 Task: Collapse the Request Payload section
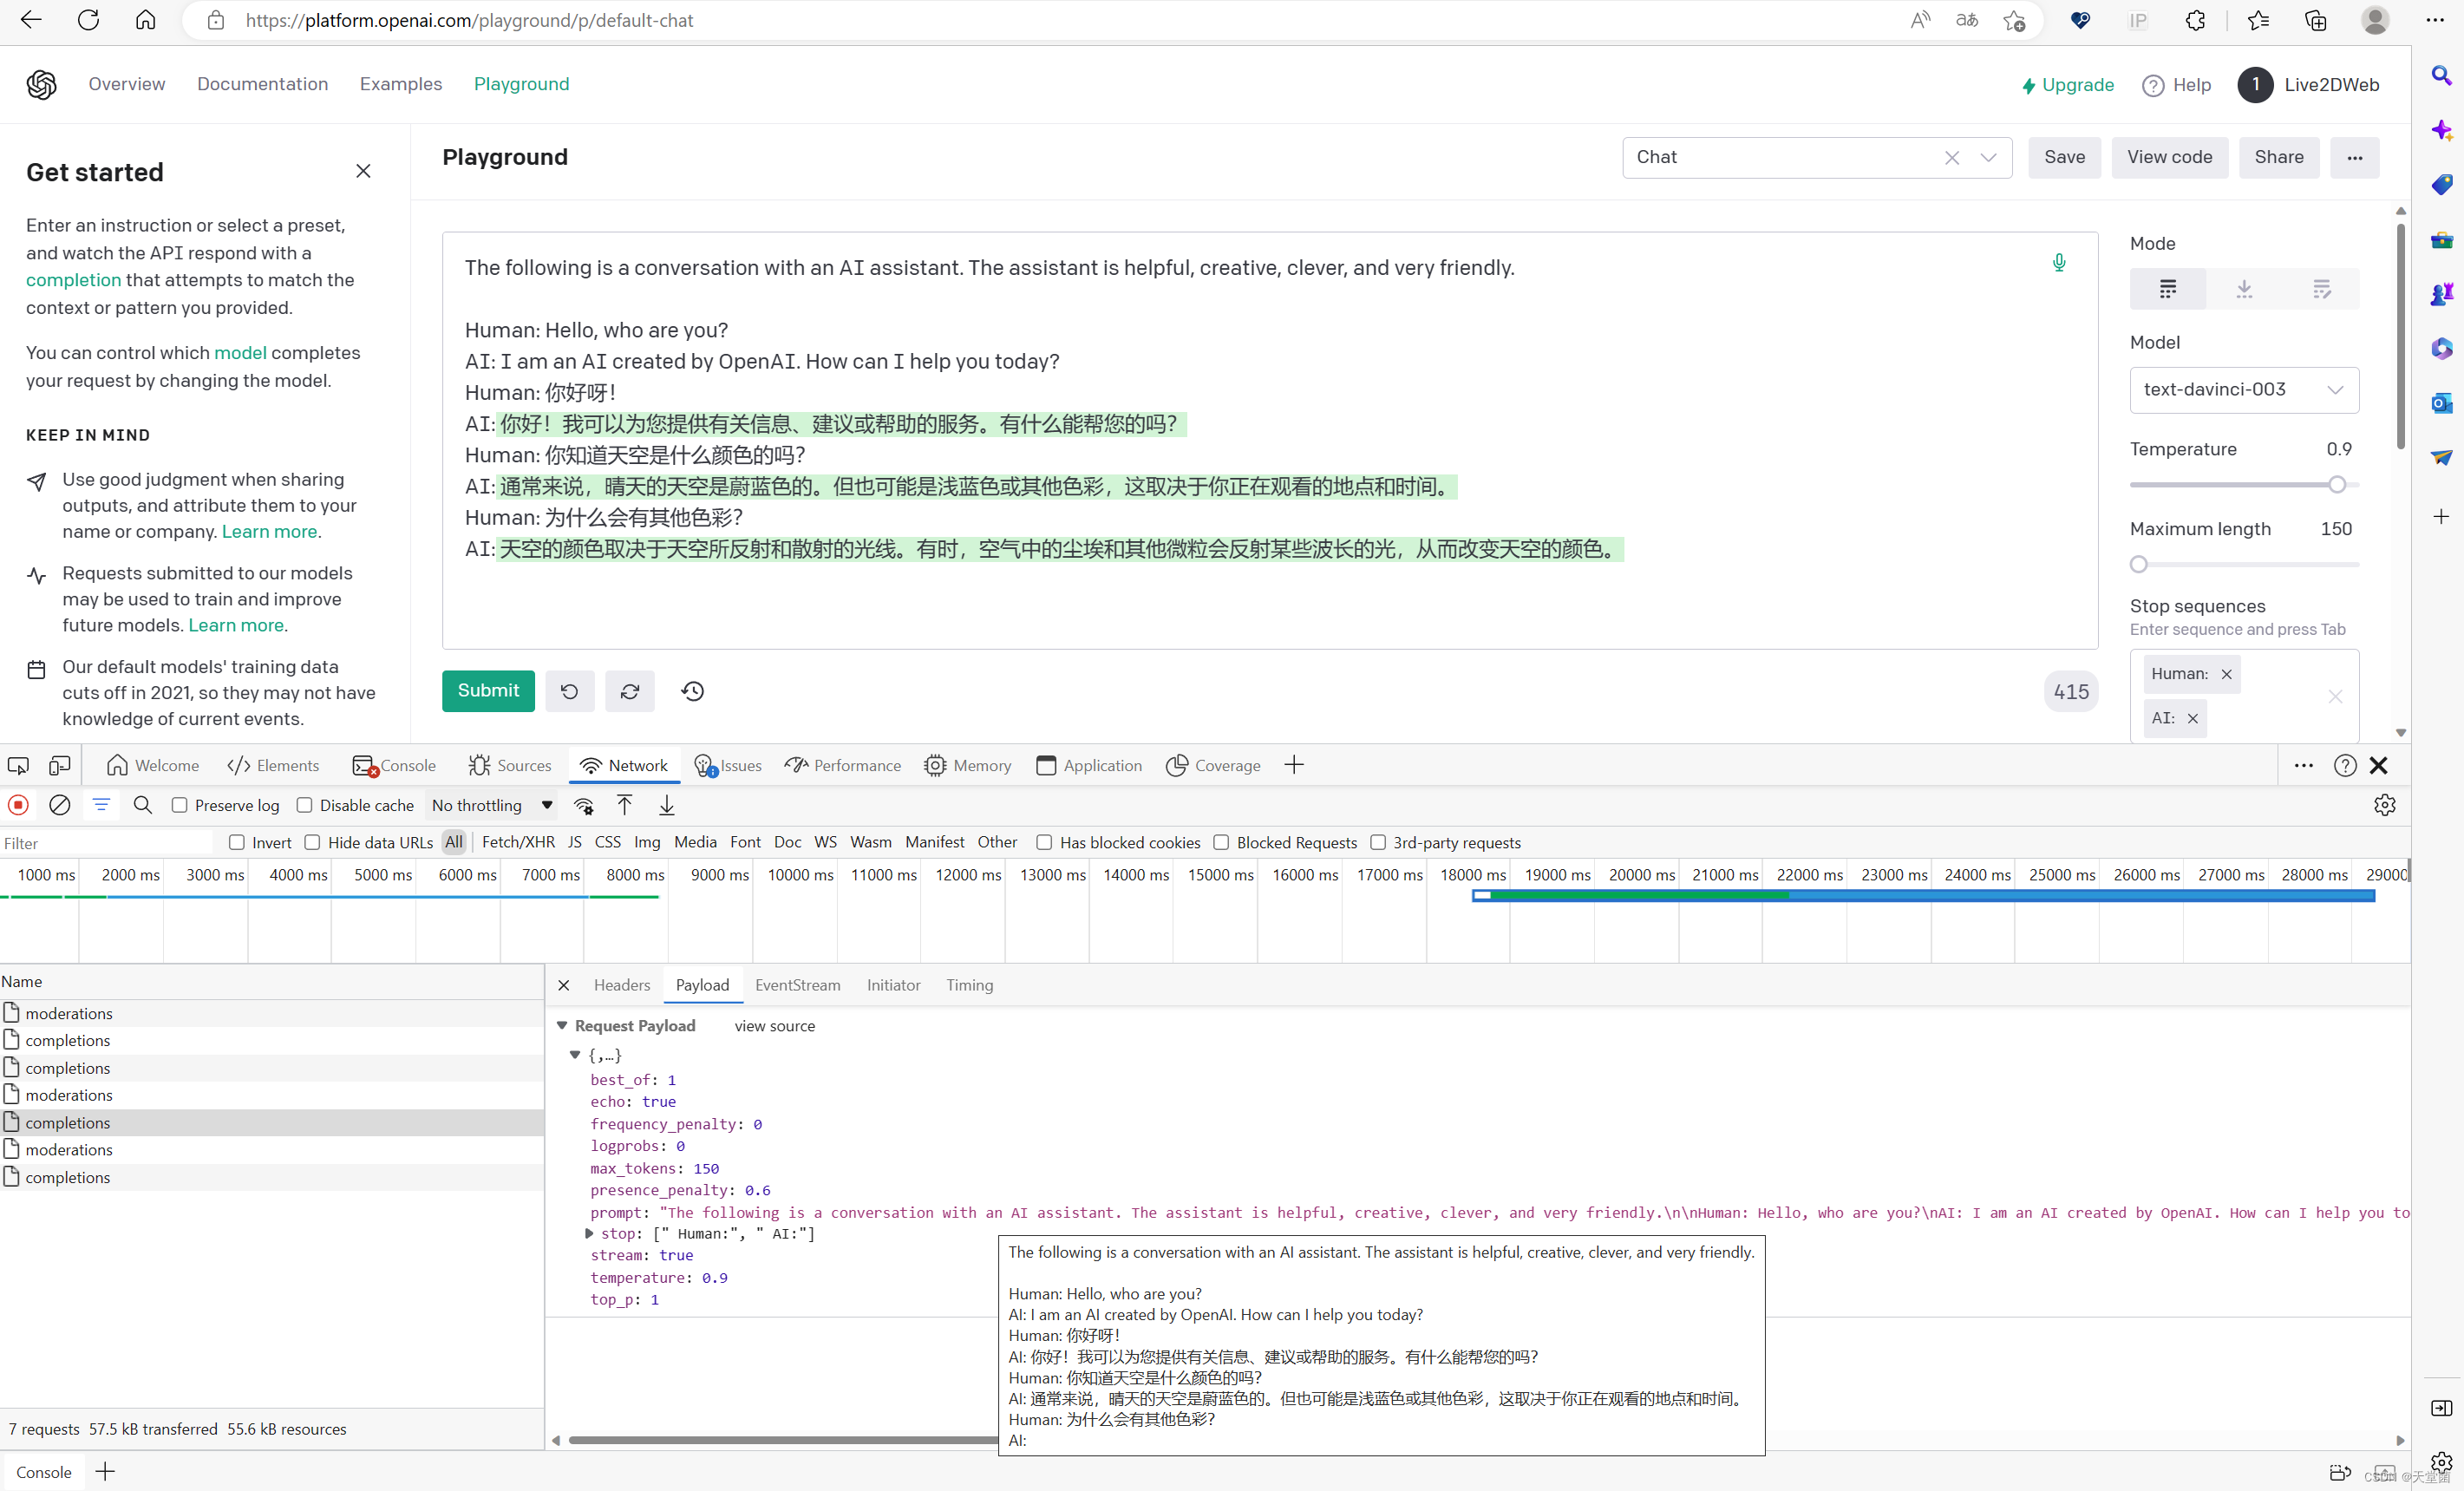(x=562, y=1026)
